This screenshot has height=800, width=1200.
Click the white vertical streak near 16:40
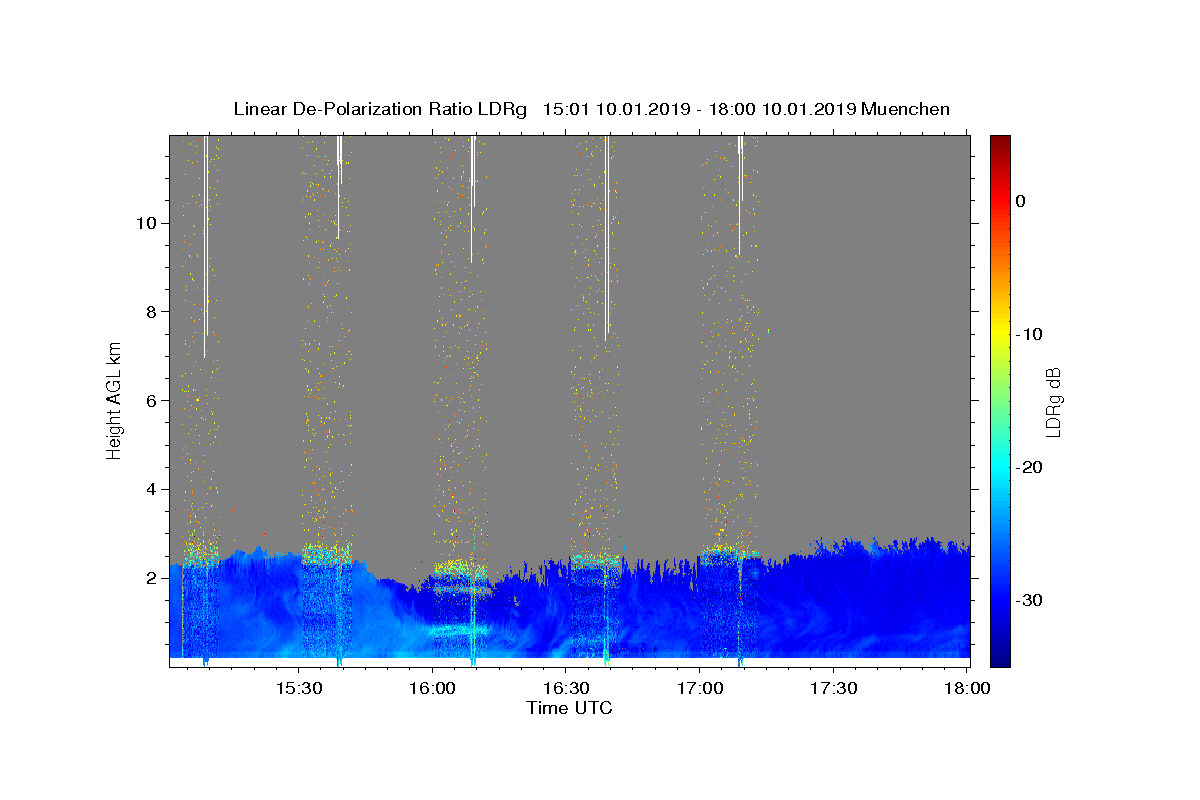click(x=606, y=238)
